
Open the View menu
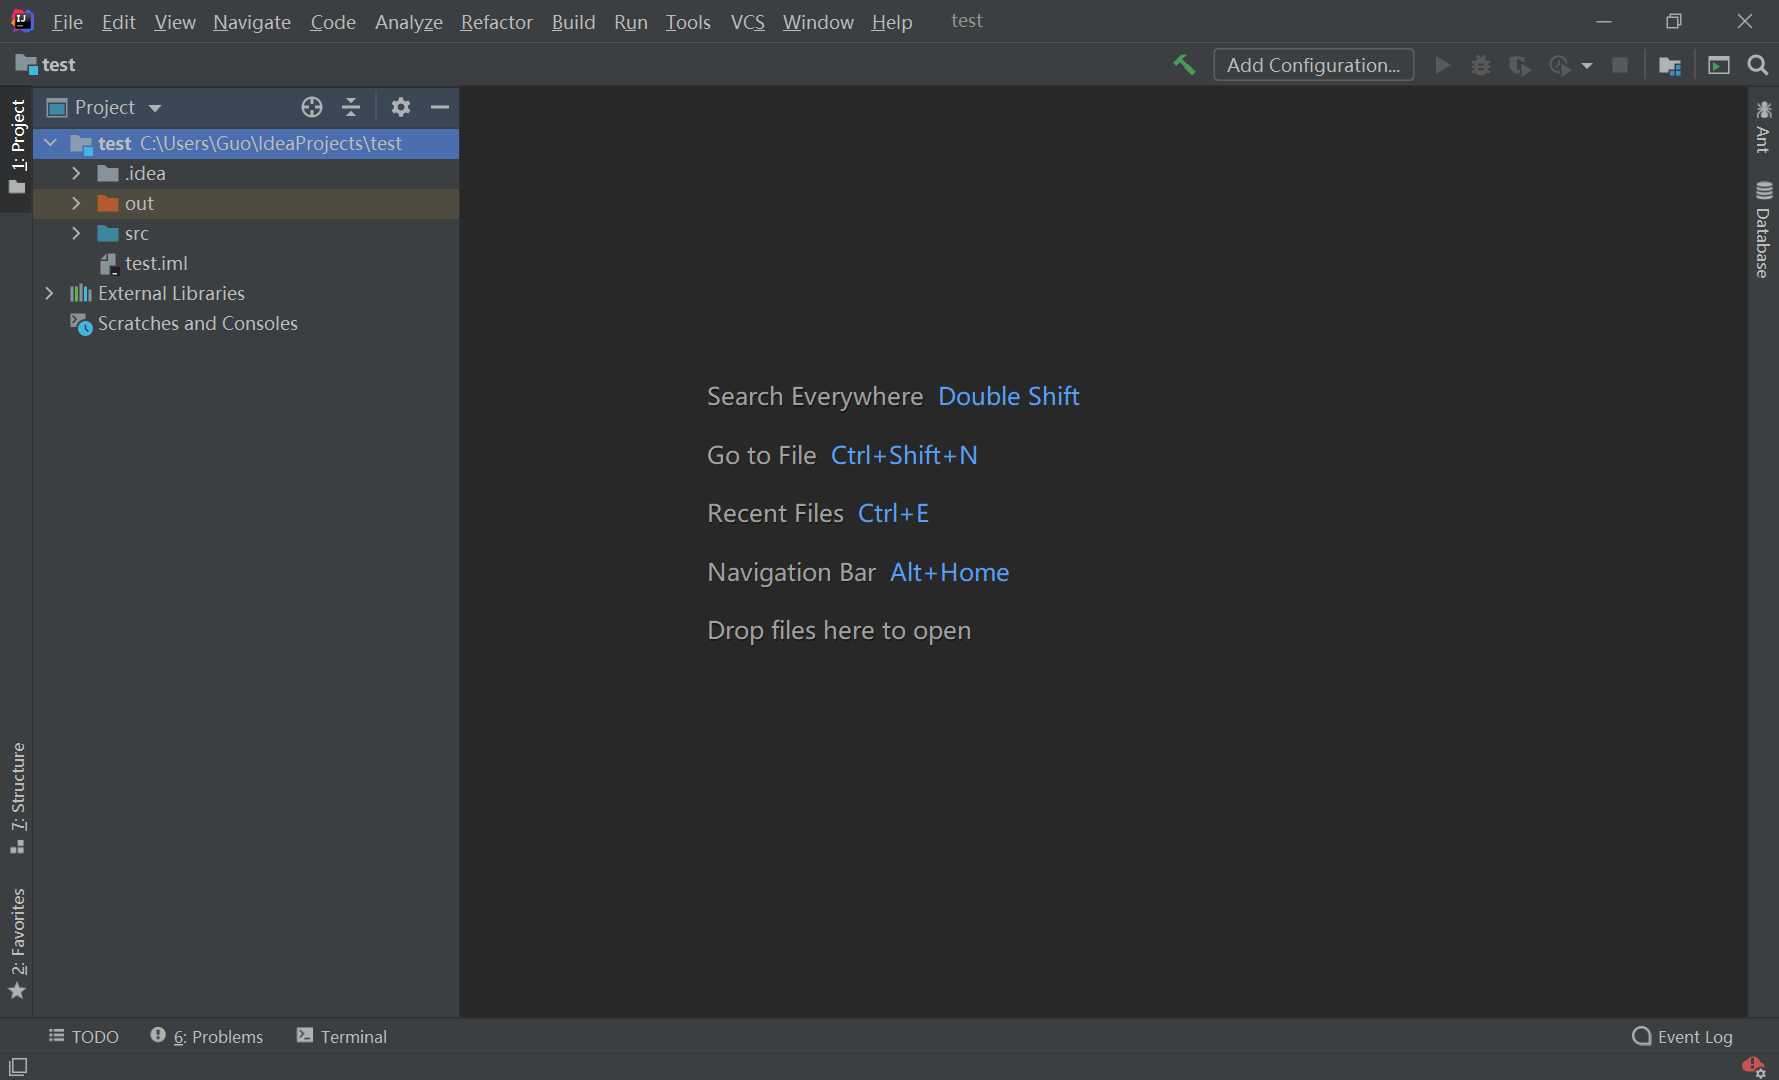point(175,22)
